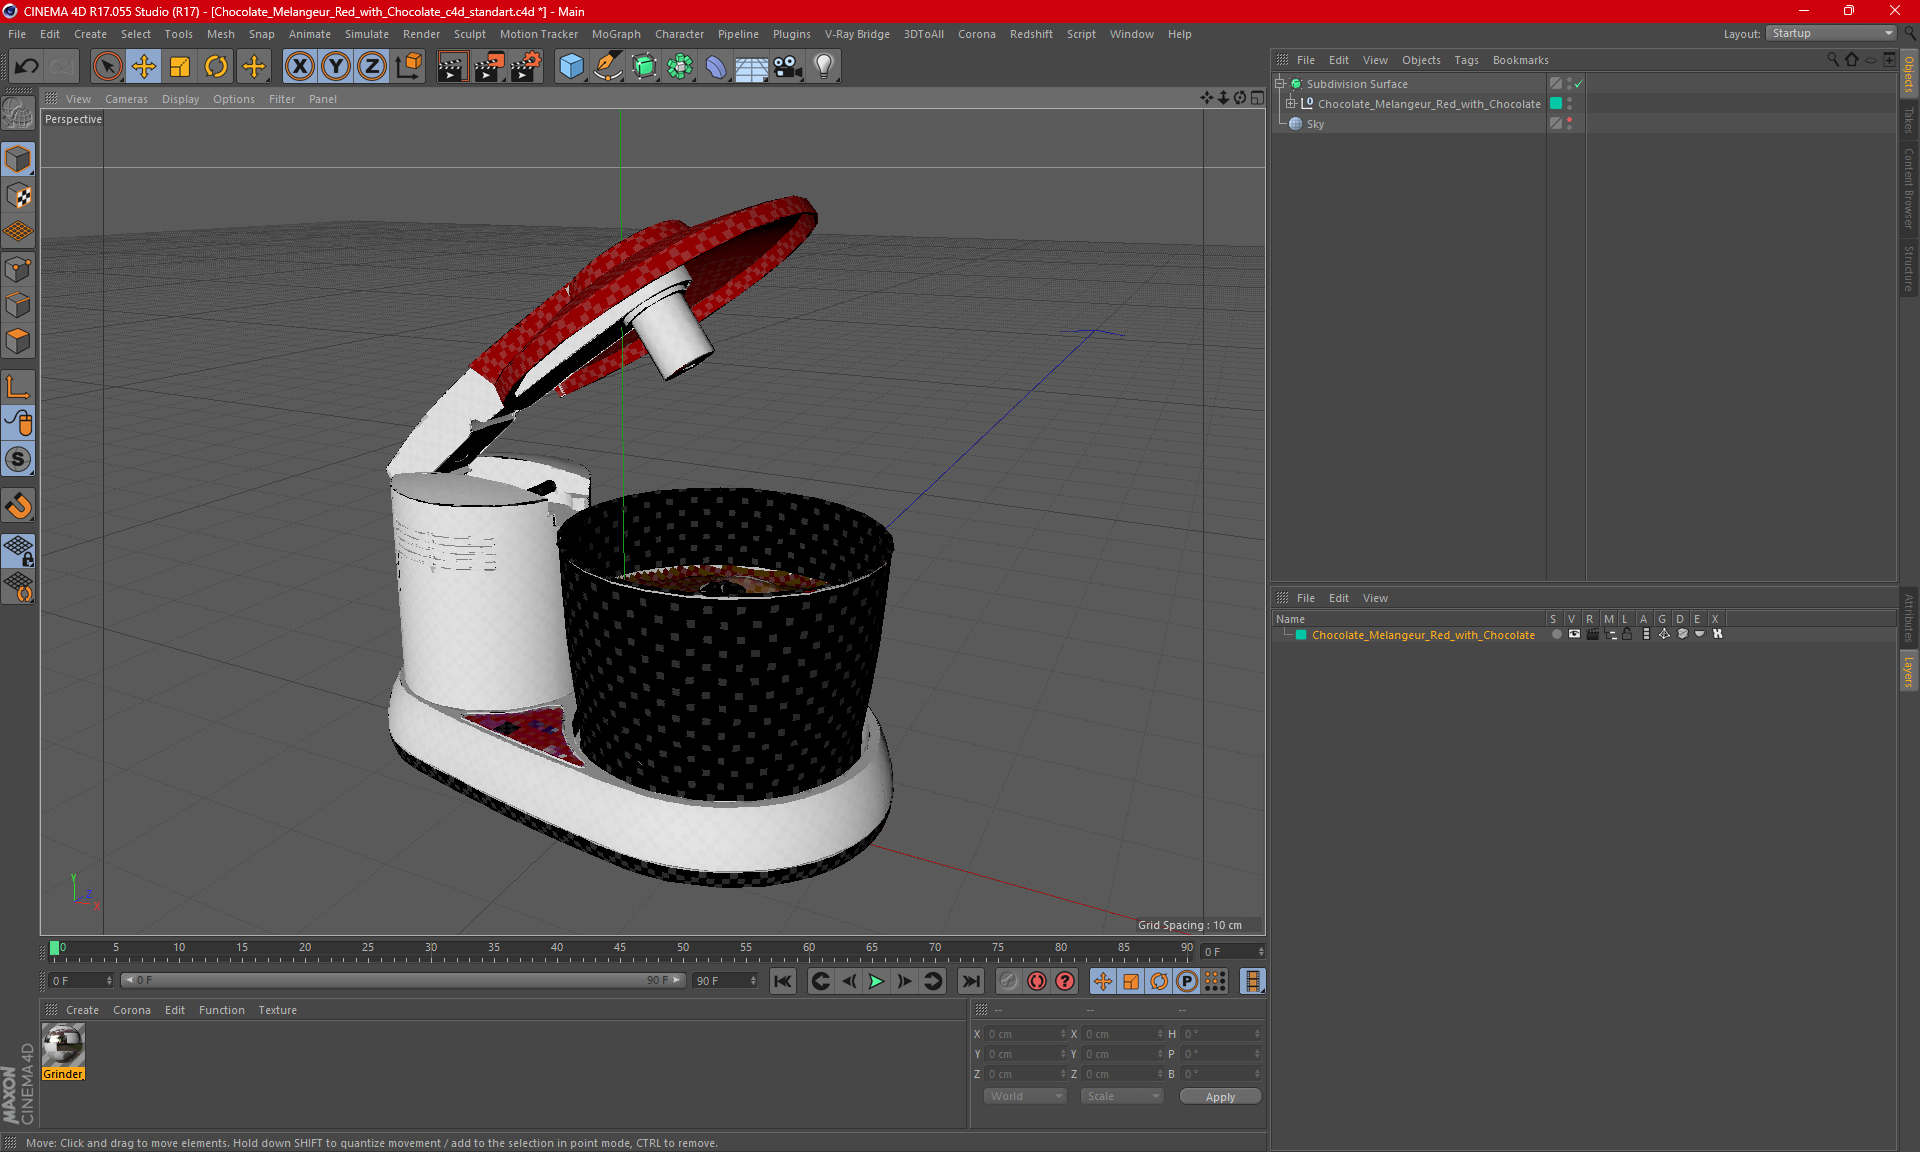The image size is (1920, 1152).
Task: Toggle Subdivision Surface enable checkmark
Action: coord(1579,84)
